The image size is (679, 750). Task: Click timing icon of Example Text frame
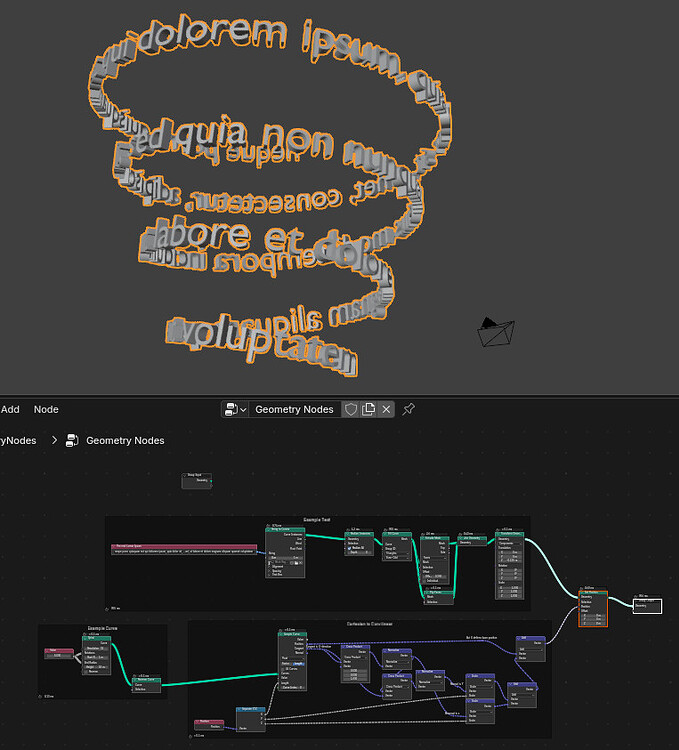click(107, 609)
